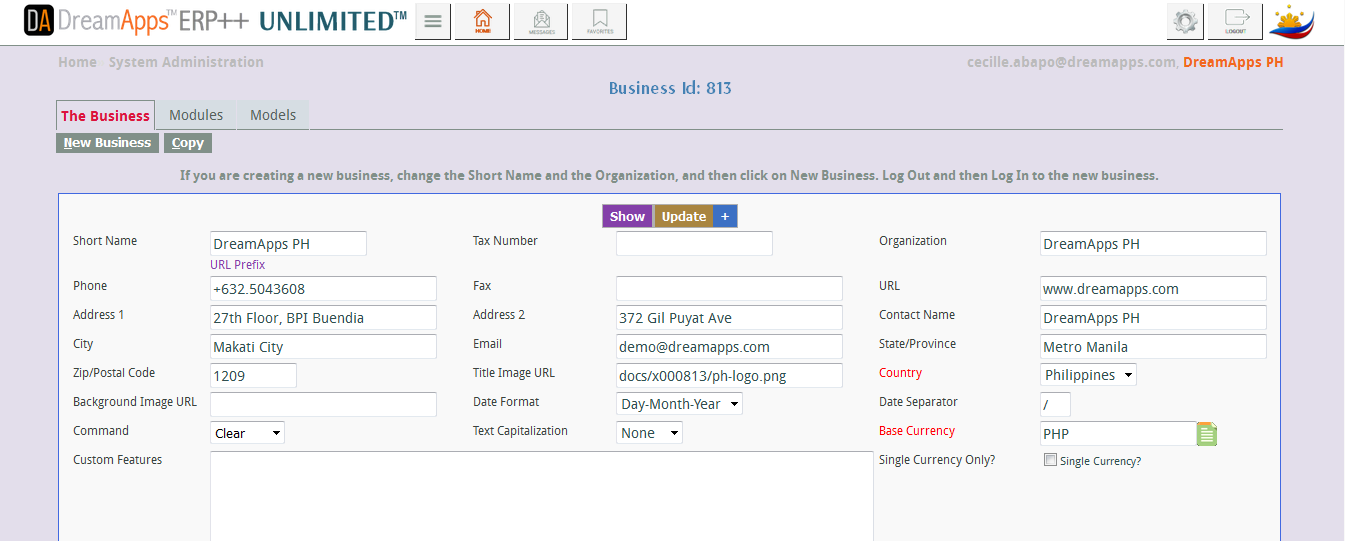Click the DreamApps PH business link
The image size is (1345, 541).
pos(1233,62)
